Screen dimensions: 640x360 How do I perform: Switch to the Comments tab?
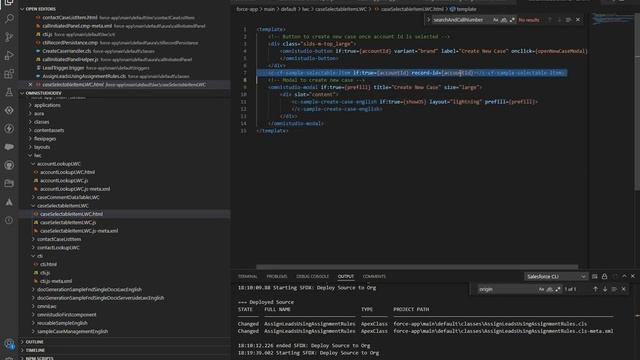(374, 276)
